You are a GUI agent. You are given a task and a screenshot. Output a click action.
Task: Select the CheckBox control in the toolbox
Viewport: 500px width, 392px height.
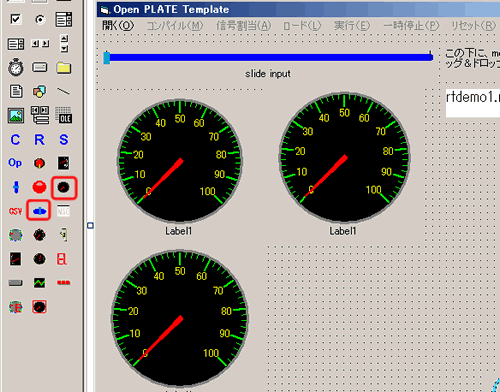pyautogui.click(x=15, y=19)
